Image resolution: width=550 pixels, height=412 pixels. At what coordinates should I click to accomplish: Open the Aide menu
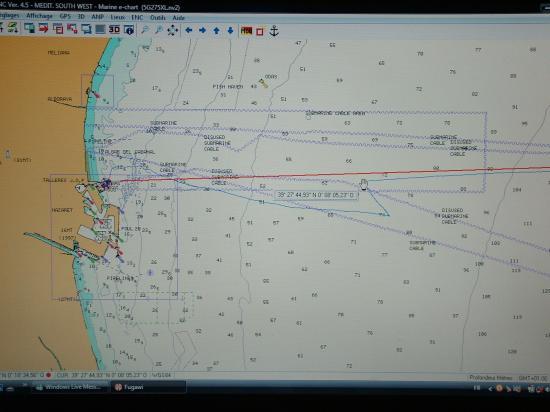tap(179, 18)
